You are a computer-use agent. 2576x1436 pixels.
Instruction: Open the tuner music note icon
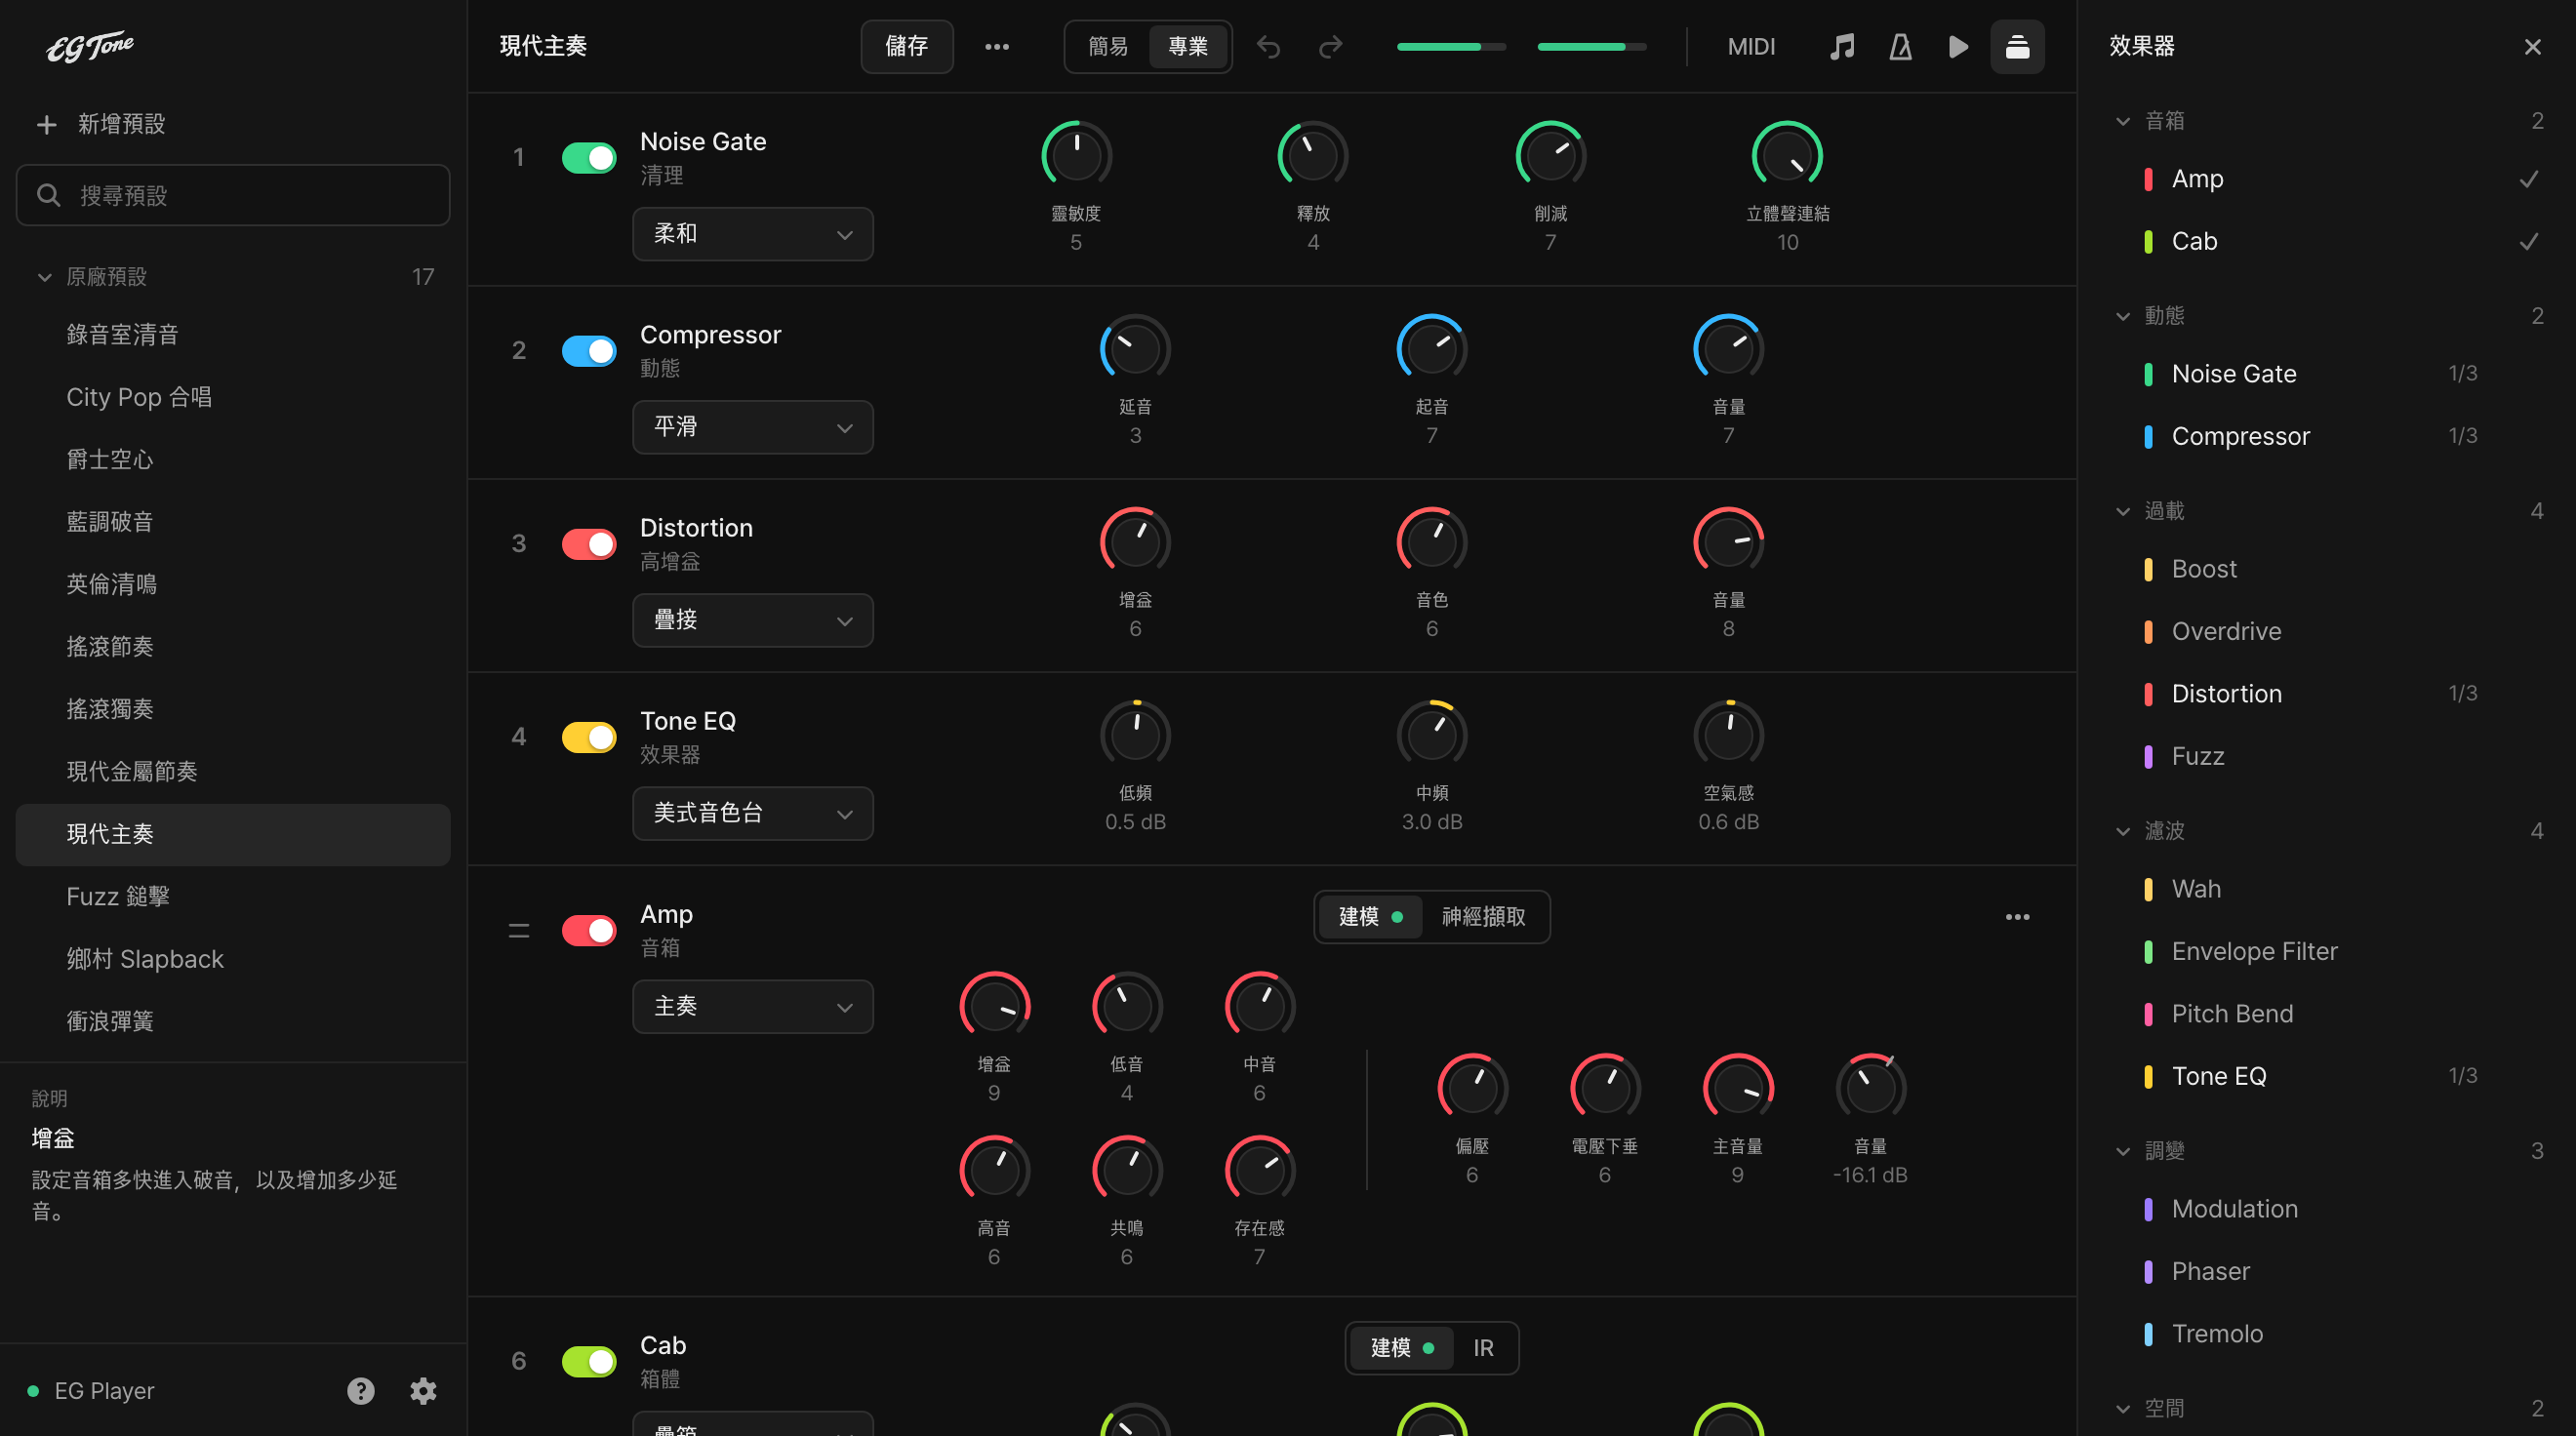pyautogui.click(x=1841, y=47)
